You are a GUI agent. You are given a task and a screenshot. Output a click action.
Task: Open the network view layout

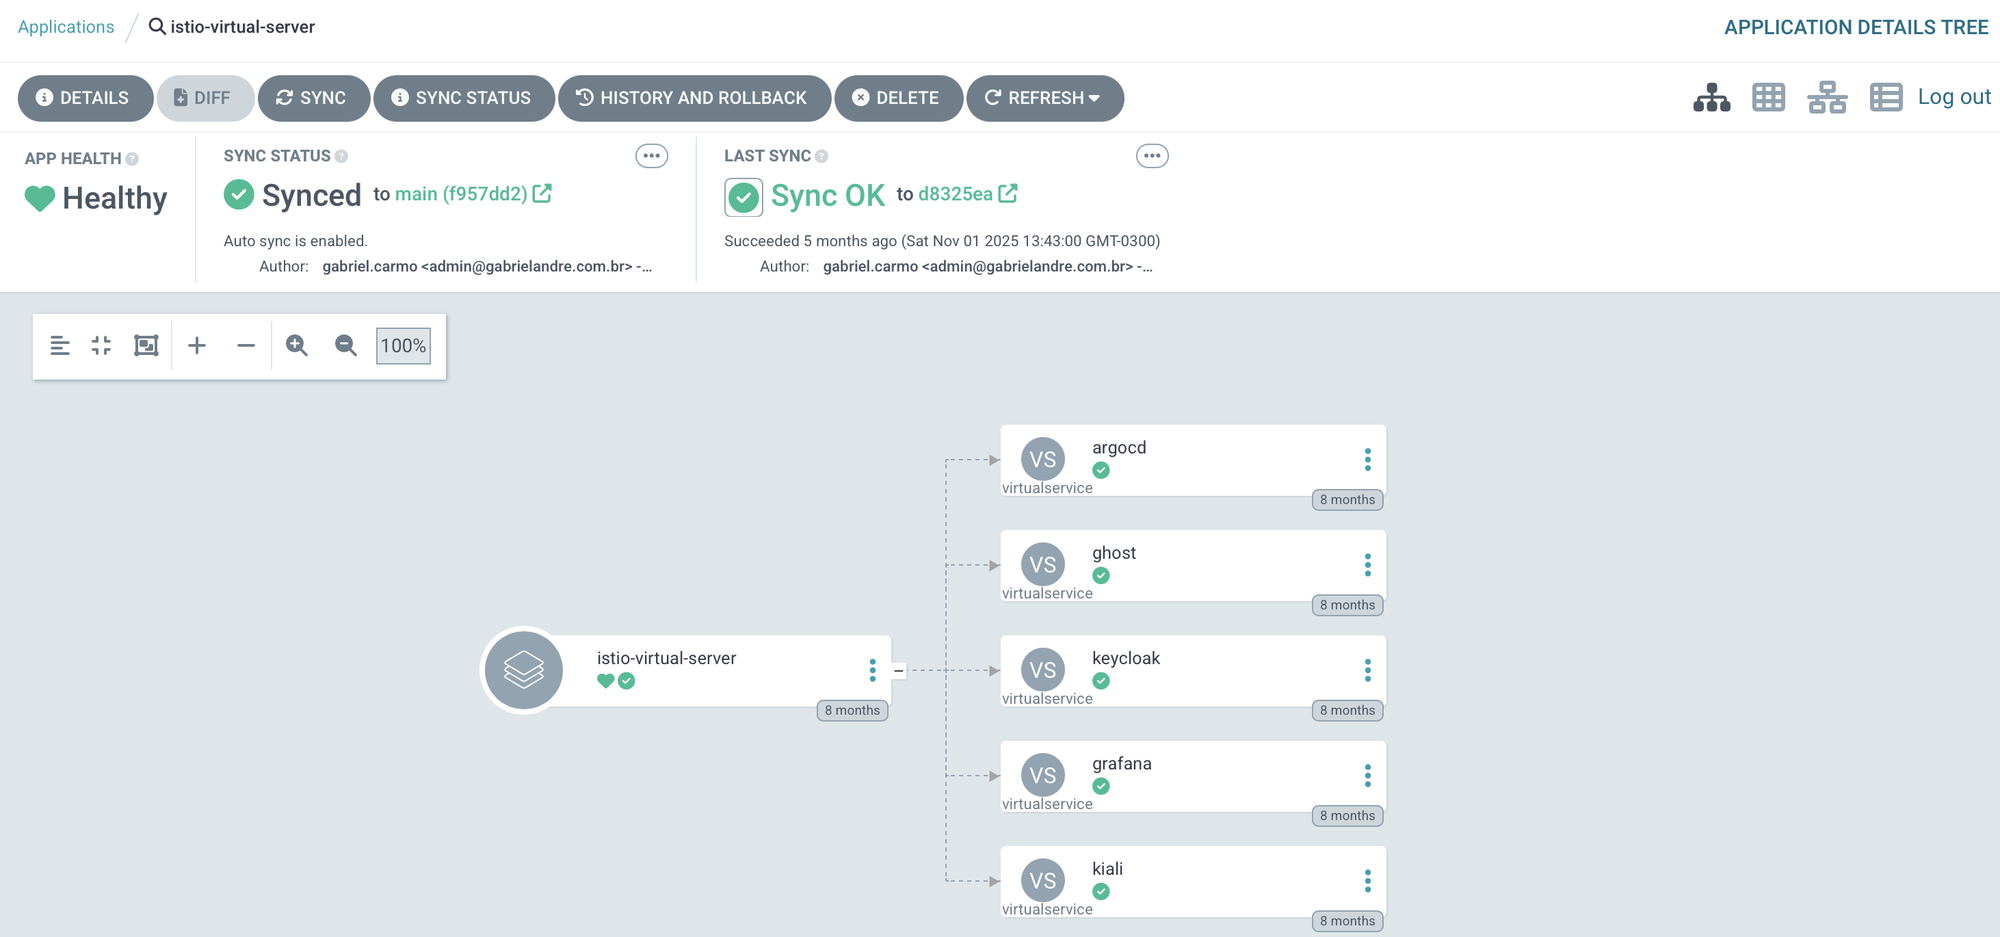click(x=1827, y=98)
